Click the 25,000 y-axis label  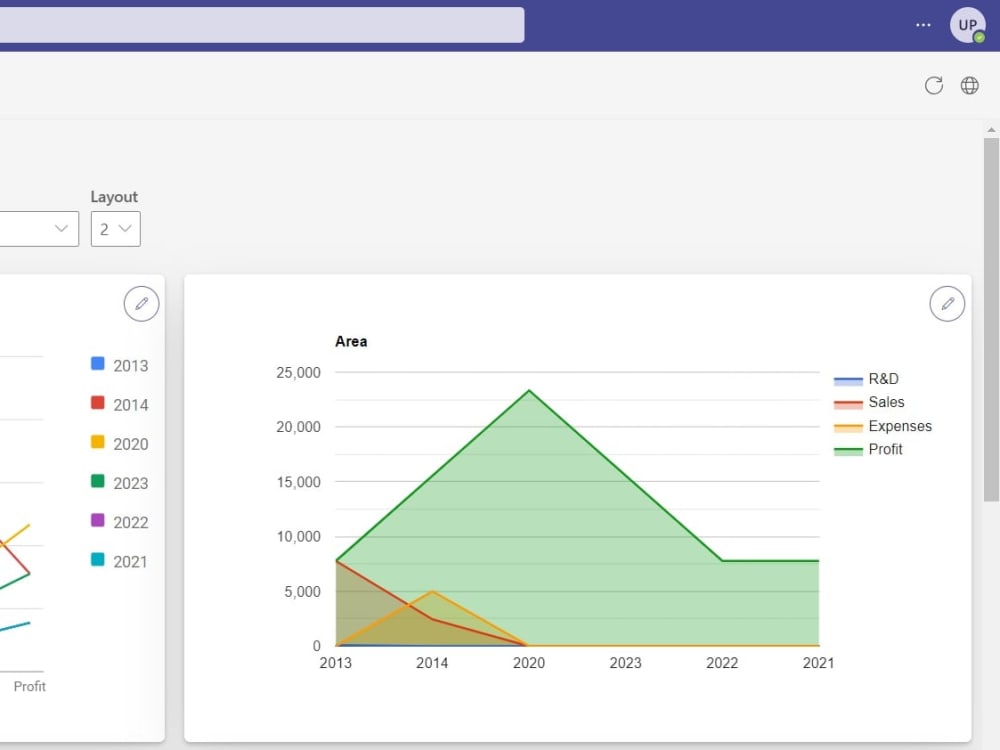click(298, 372)
